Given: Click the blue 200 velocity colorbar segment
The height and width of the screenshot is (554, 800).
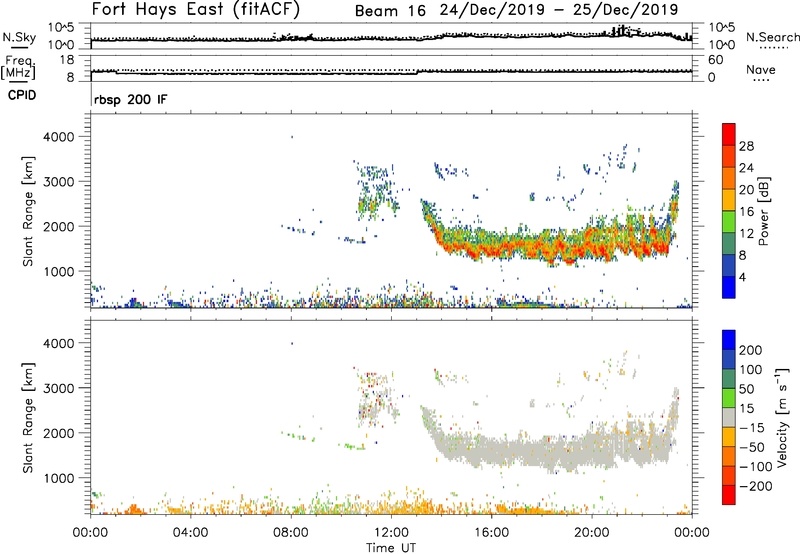Looking at the screenshot, I should [x=729, y=340].
